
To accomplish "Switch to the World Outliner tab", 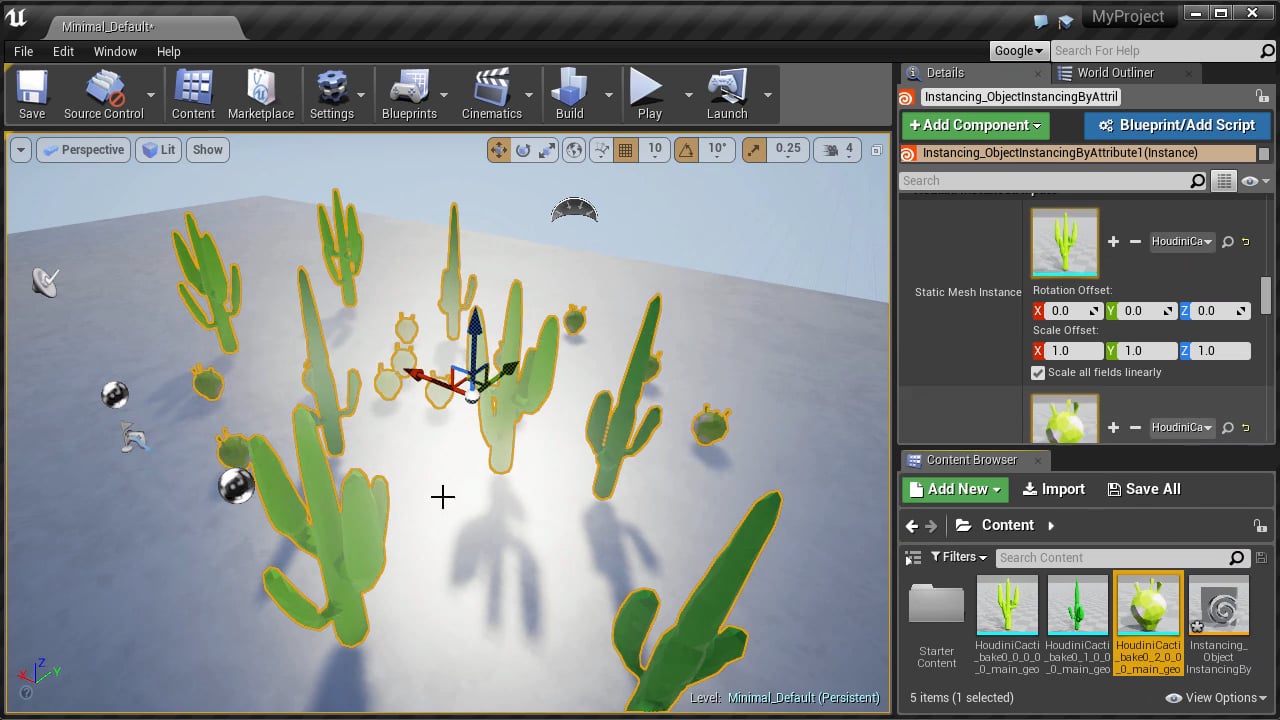I will tap(1115, 73).
